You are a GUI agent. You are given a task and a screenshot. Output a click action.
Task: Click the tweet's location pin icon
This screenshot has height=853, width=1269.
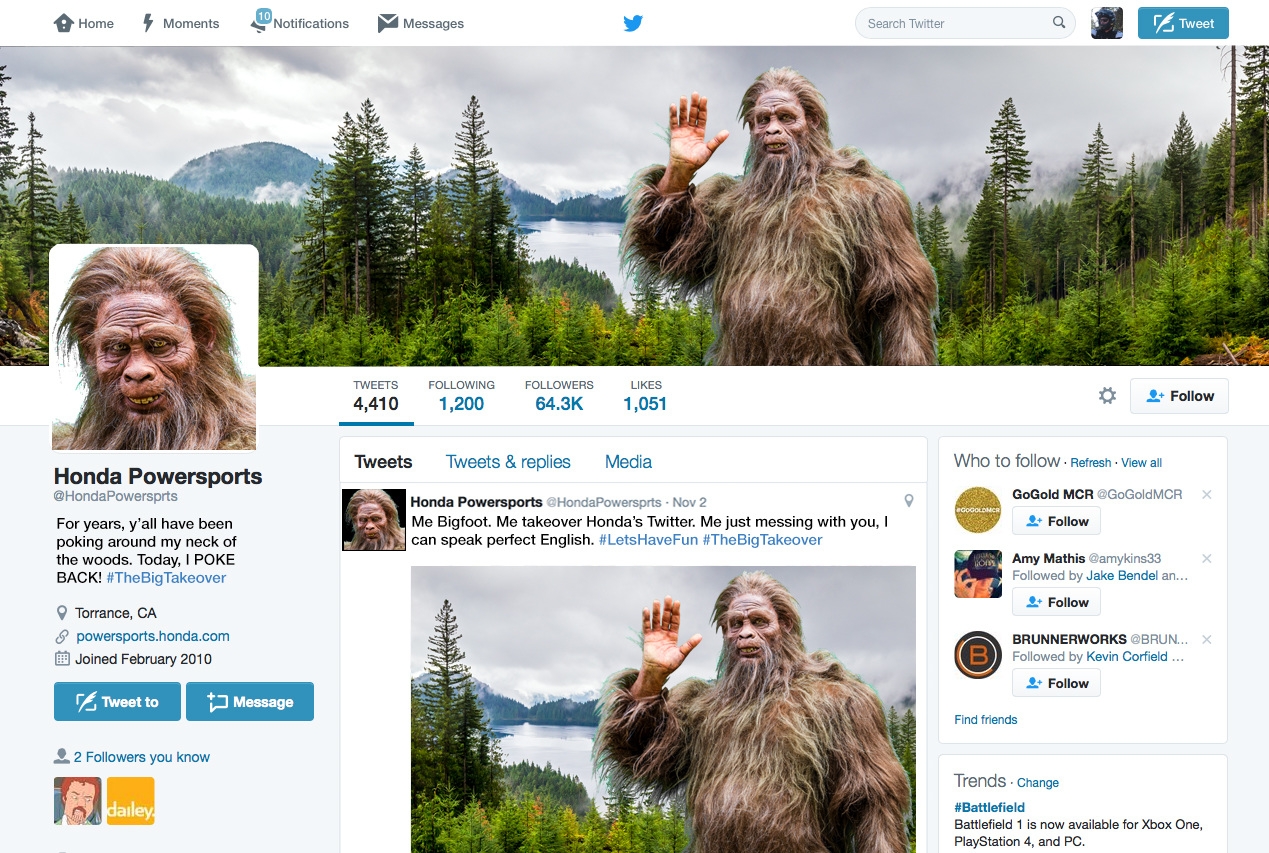coord(909,501)
